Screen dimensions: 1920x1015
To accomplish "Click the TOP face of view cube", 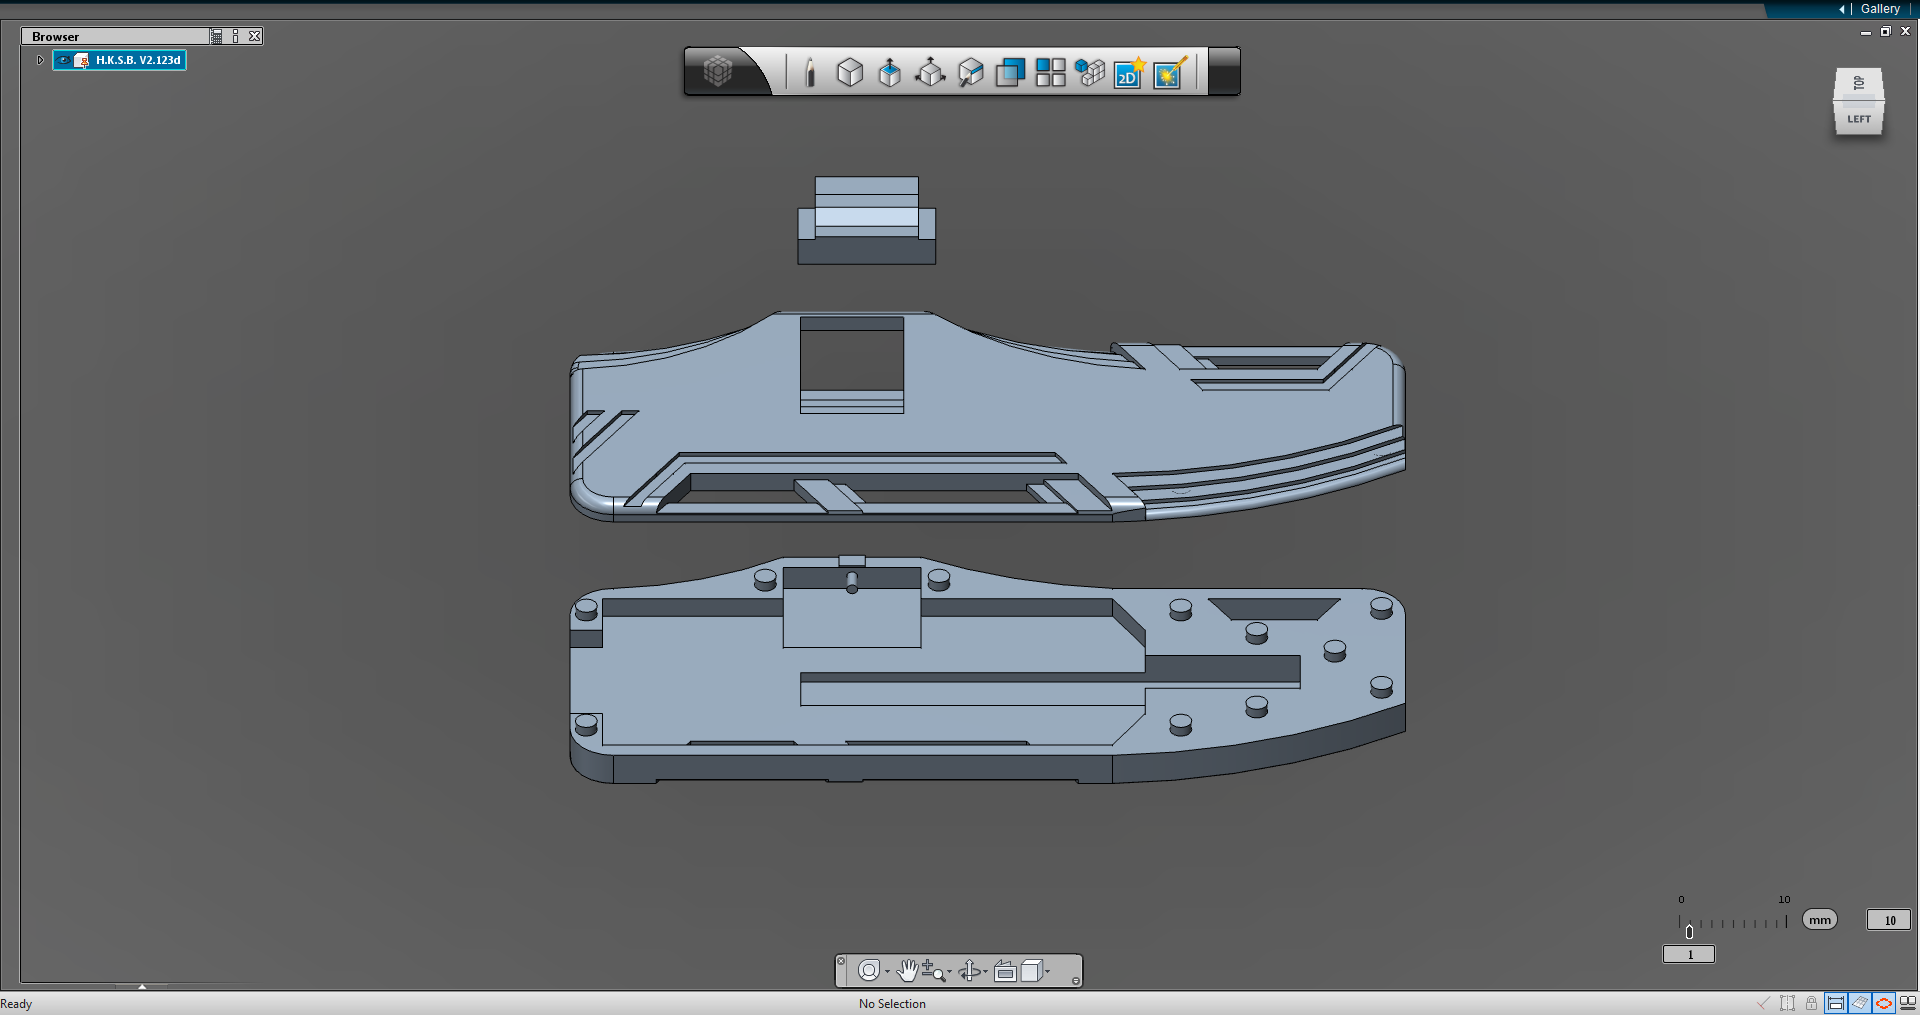I will click(1859, 83).
